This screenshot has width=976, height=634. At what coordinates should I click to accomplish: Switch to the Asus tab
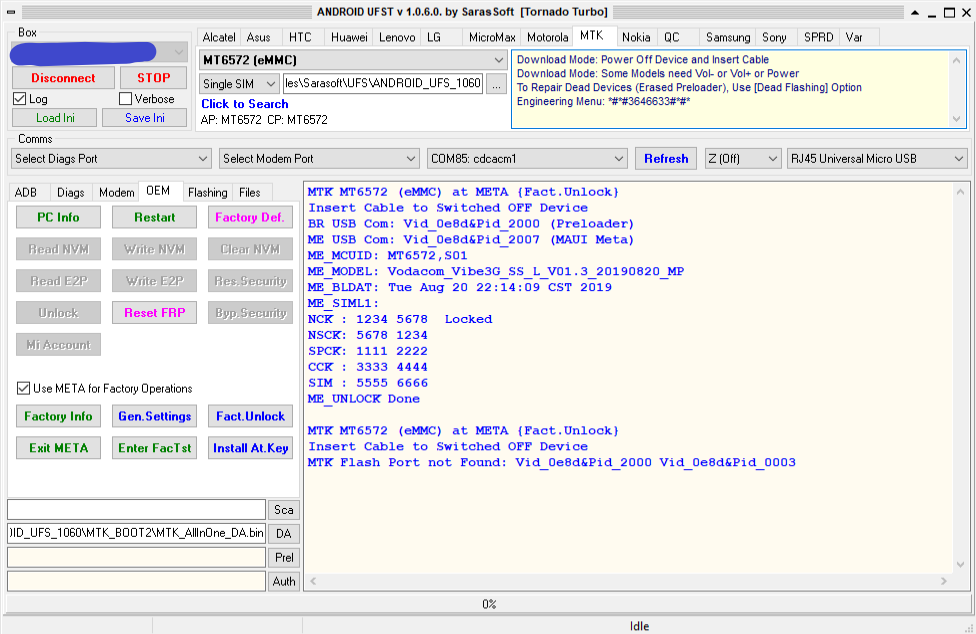tap(258, 37)
